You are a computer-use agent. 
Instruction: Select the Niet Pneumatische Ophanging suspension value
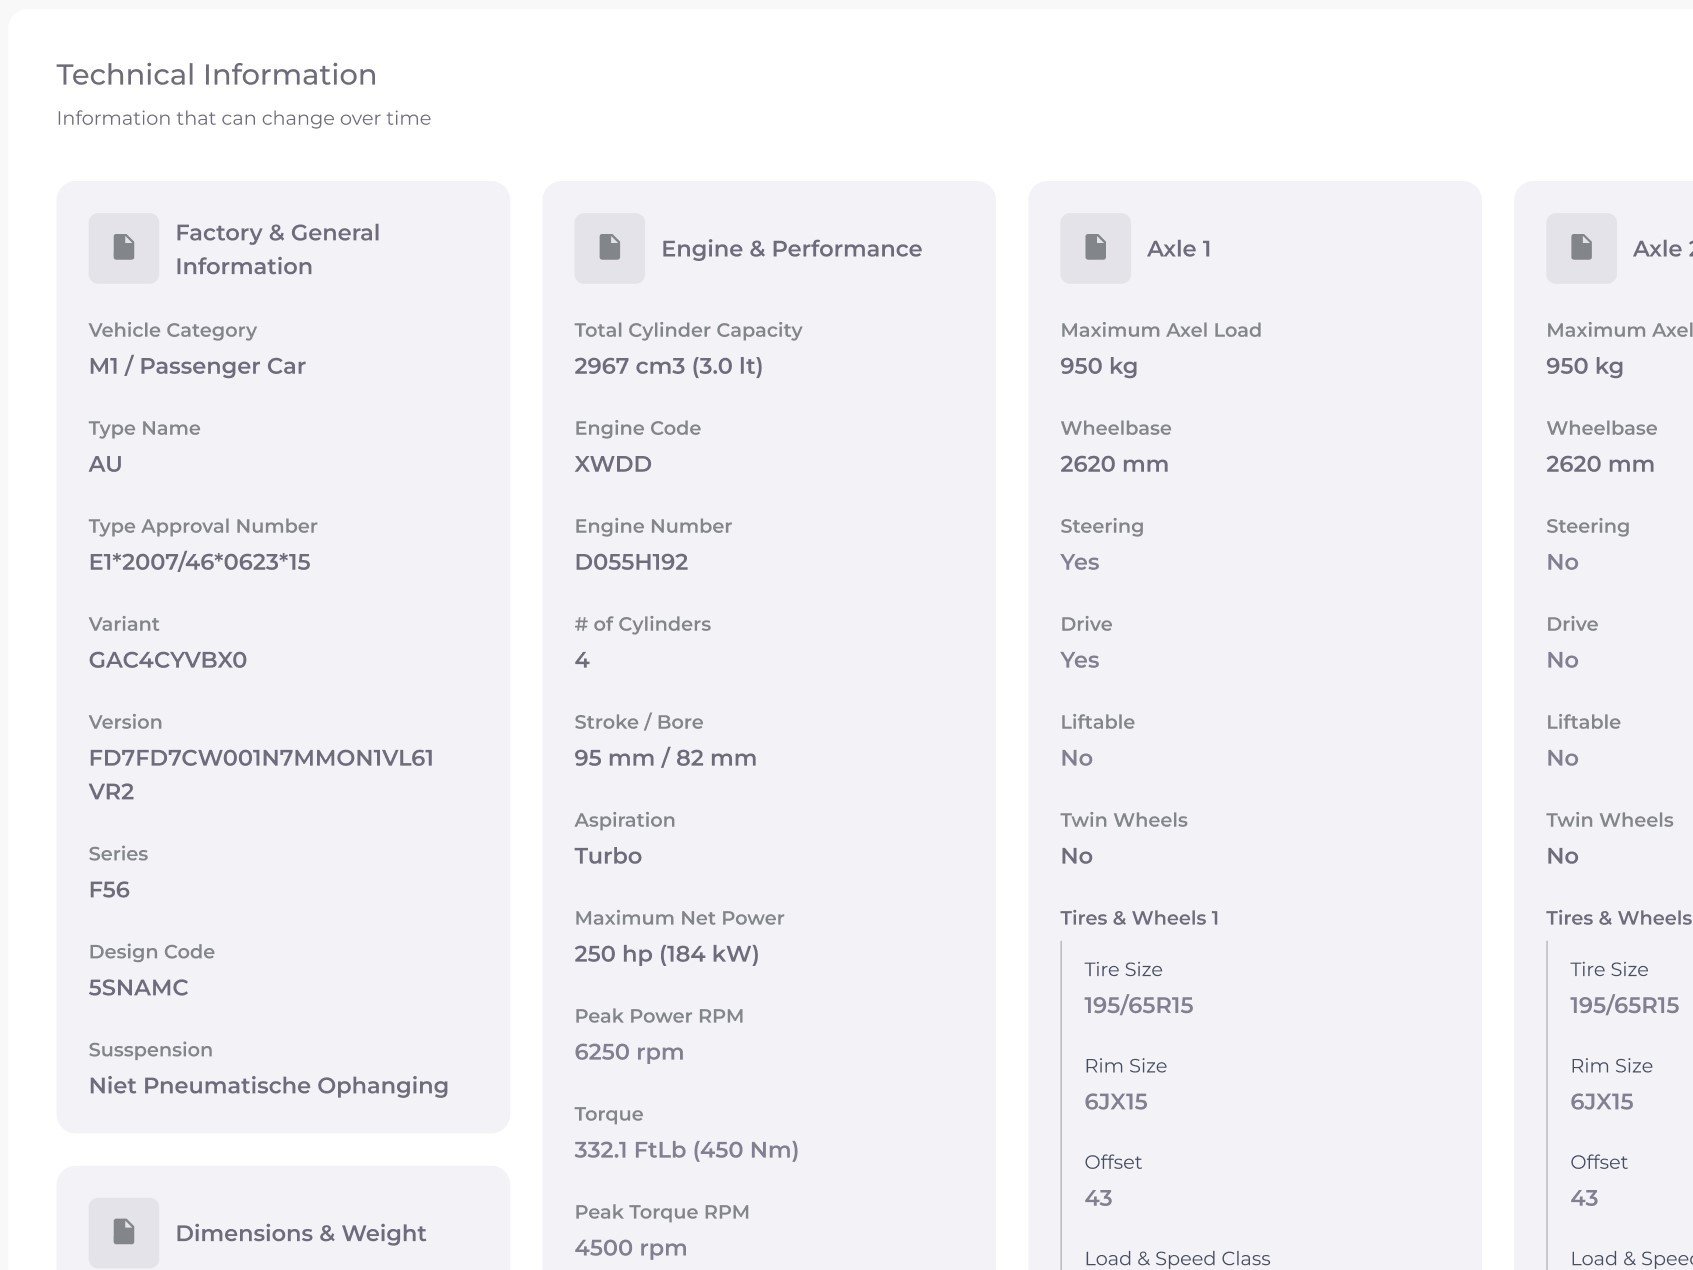(268, 1086)
